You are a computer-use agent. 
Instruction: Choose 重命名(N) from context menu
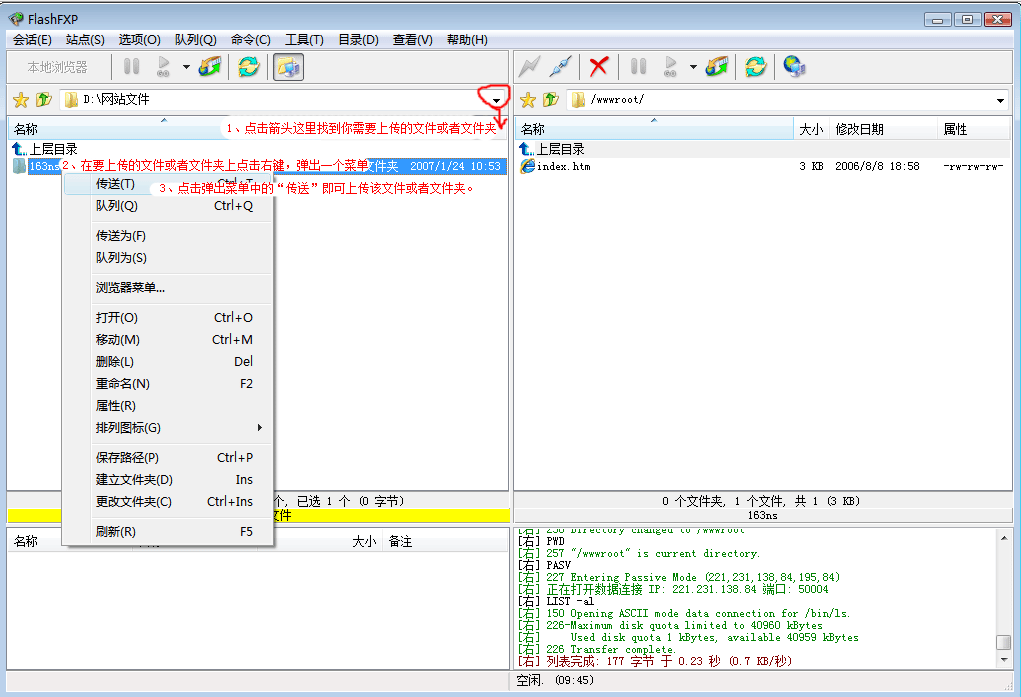click(x=122, y=384)
